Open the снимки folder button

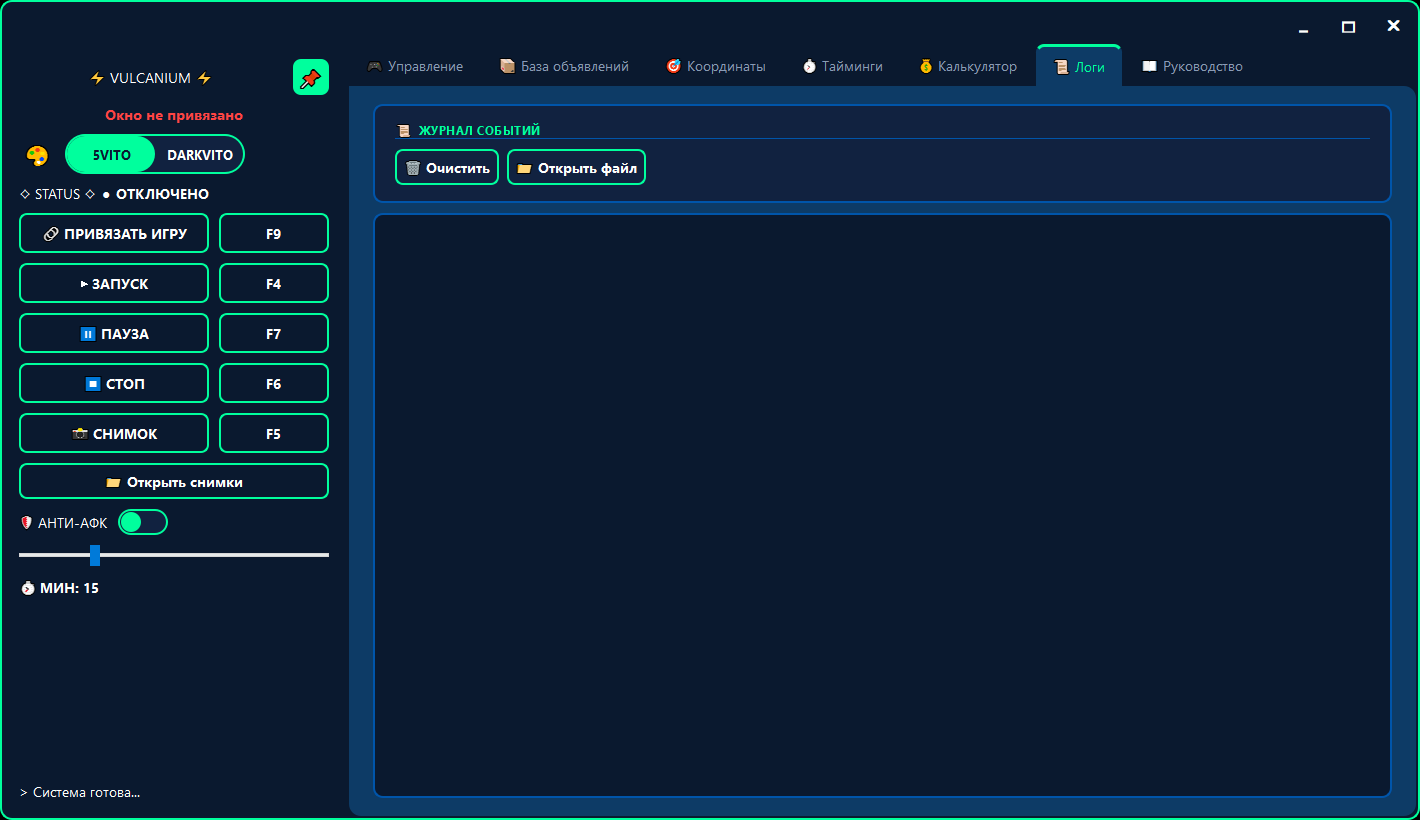174,481
